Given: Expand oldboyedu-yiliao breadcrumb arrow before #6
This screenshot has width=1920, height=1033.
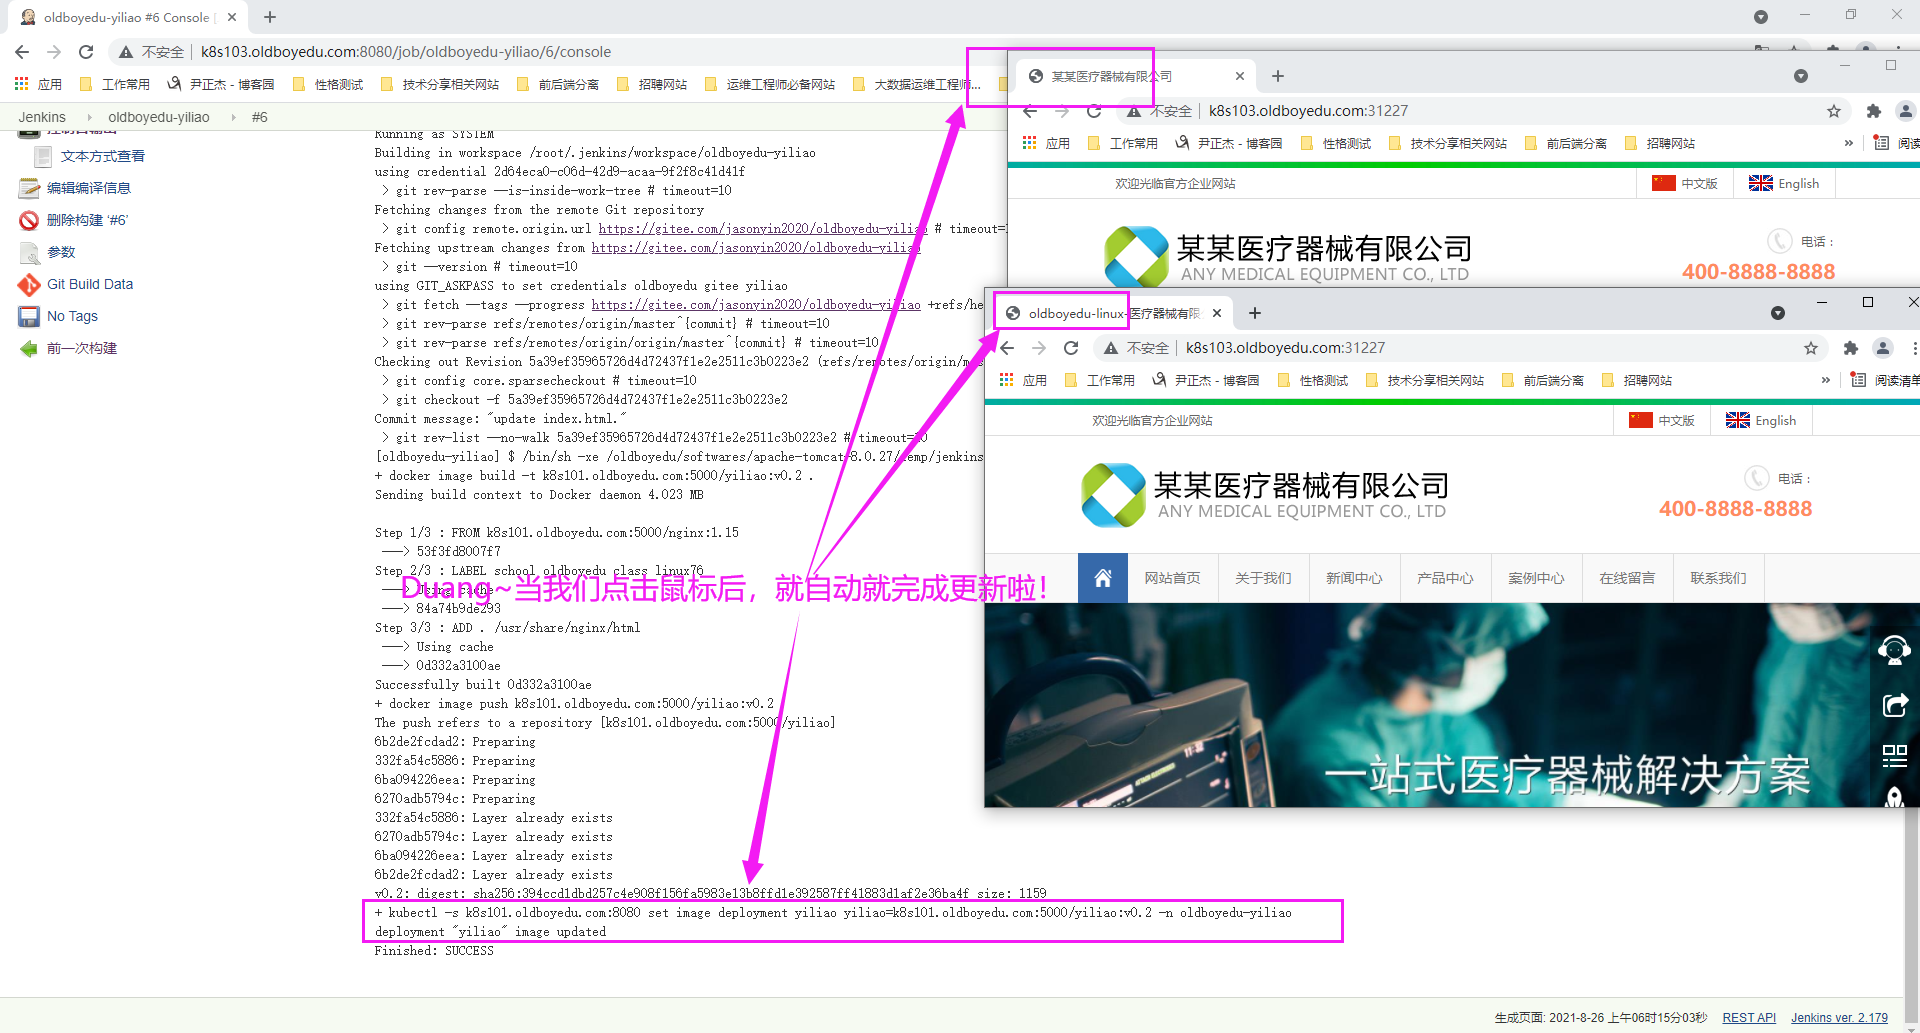Looking at the screenshot, I should click(x=233, y=118).
